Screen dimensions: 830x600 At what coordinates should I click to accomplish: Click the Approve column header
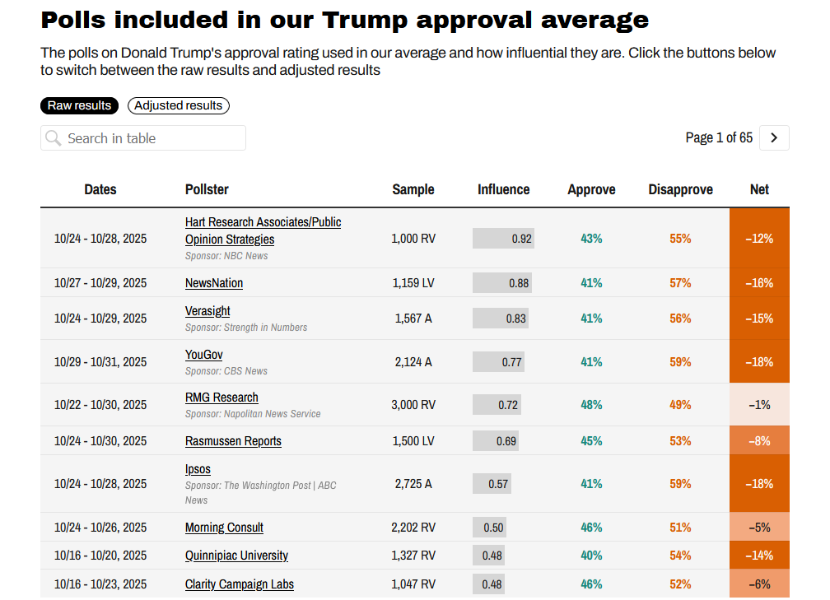pyautogui.click(x=591, y=189)
